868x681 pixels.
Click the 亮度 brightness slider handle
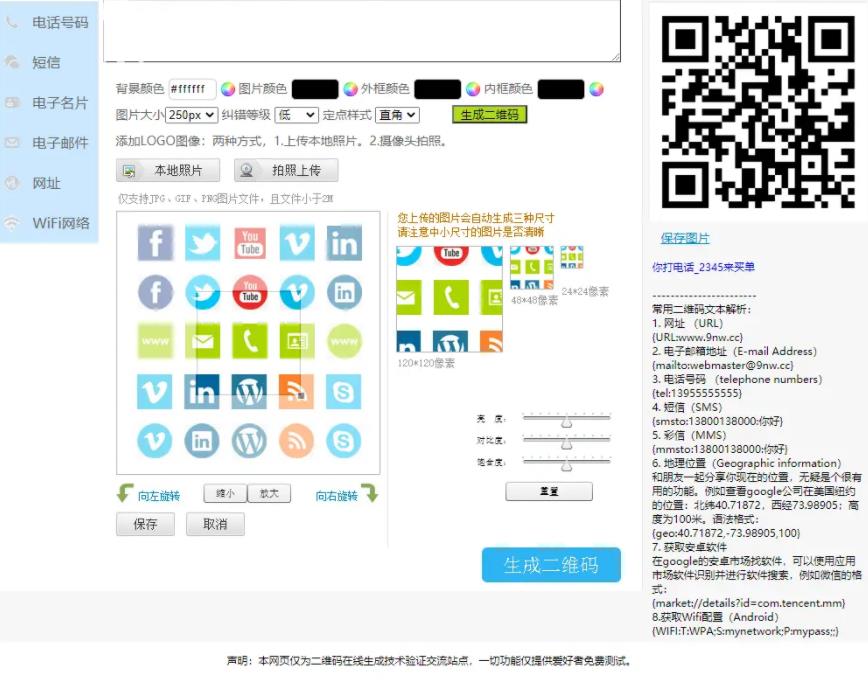point(566,422)
